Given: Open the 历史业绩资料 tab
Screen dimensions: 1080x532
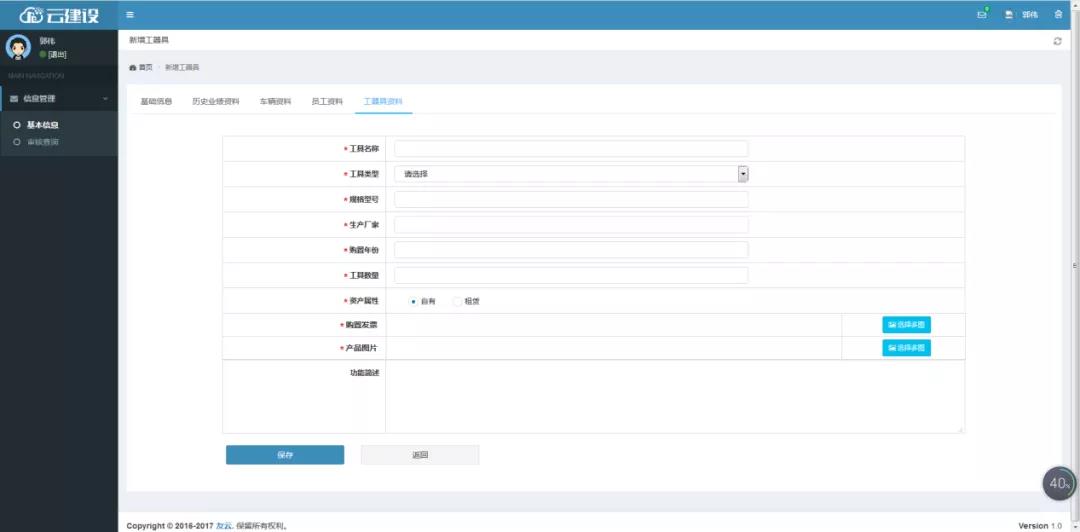Looking at the screenshot, I should (216, 101).
